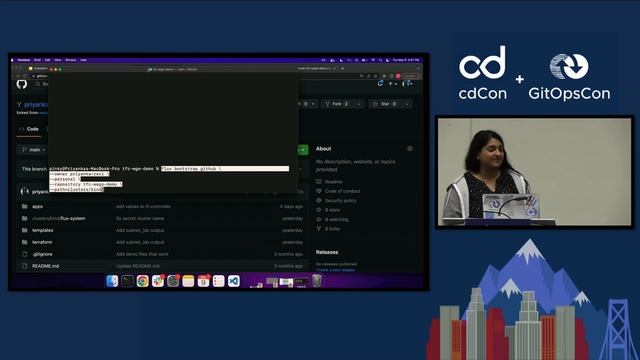Image resolution: width=640 pixels, height=360 pixels.
Task: Open Google Chrome from the Dock
Action: coord(142,281)
